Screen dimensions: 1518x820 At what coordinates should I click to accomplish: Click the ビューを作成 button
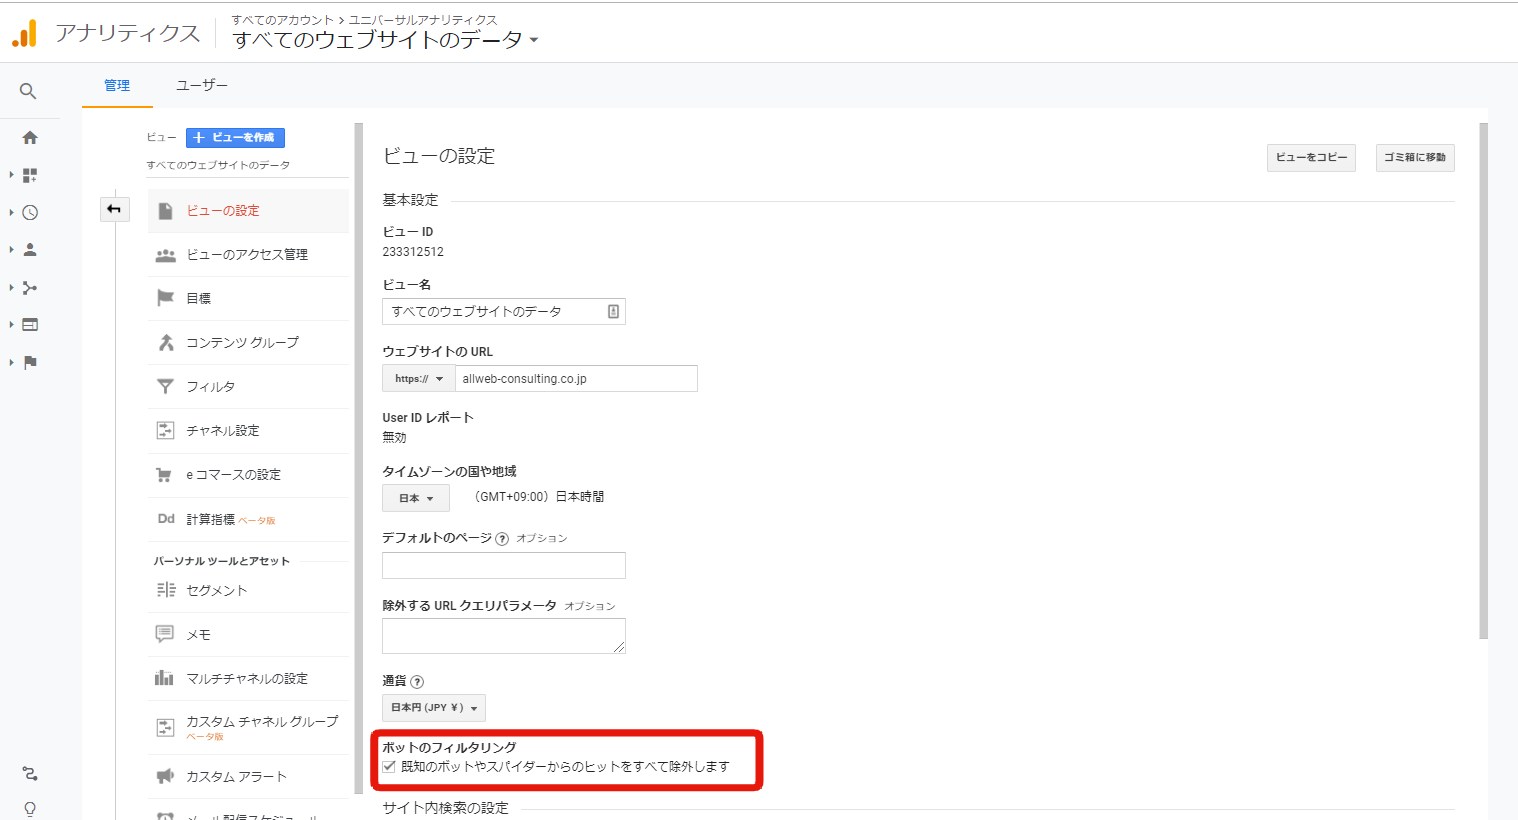(235, 138)
